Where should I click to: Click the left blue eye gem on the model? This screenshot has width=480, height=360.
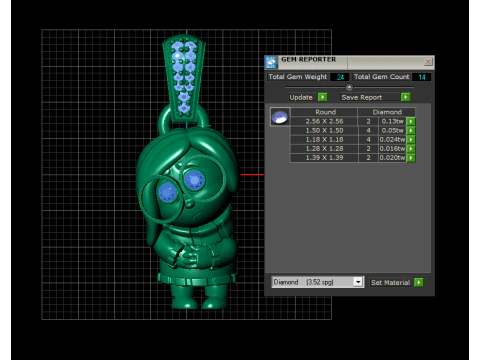pyautogui.click(x=168, y=193)
